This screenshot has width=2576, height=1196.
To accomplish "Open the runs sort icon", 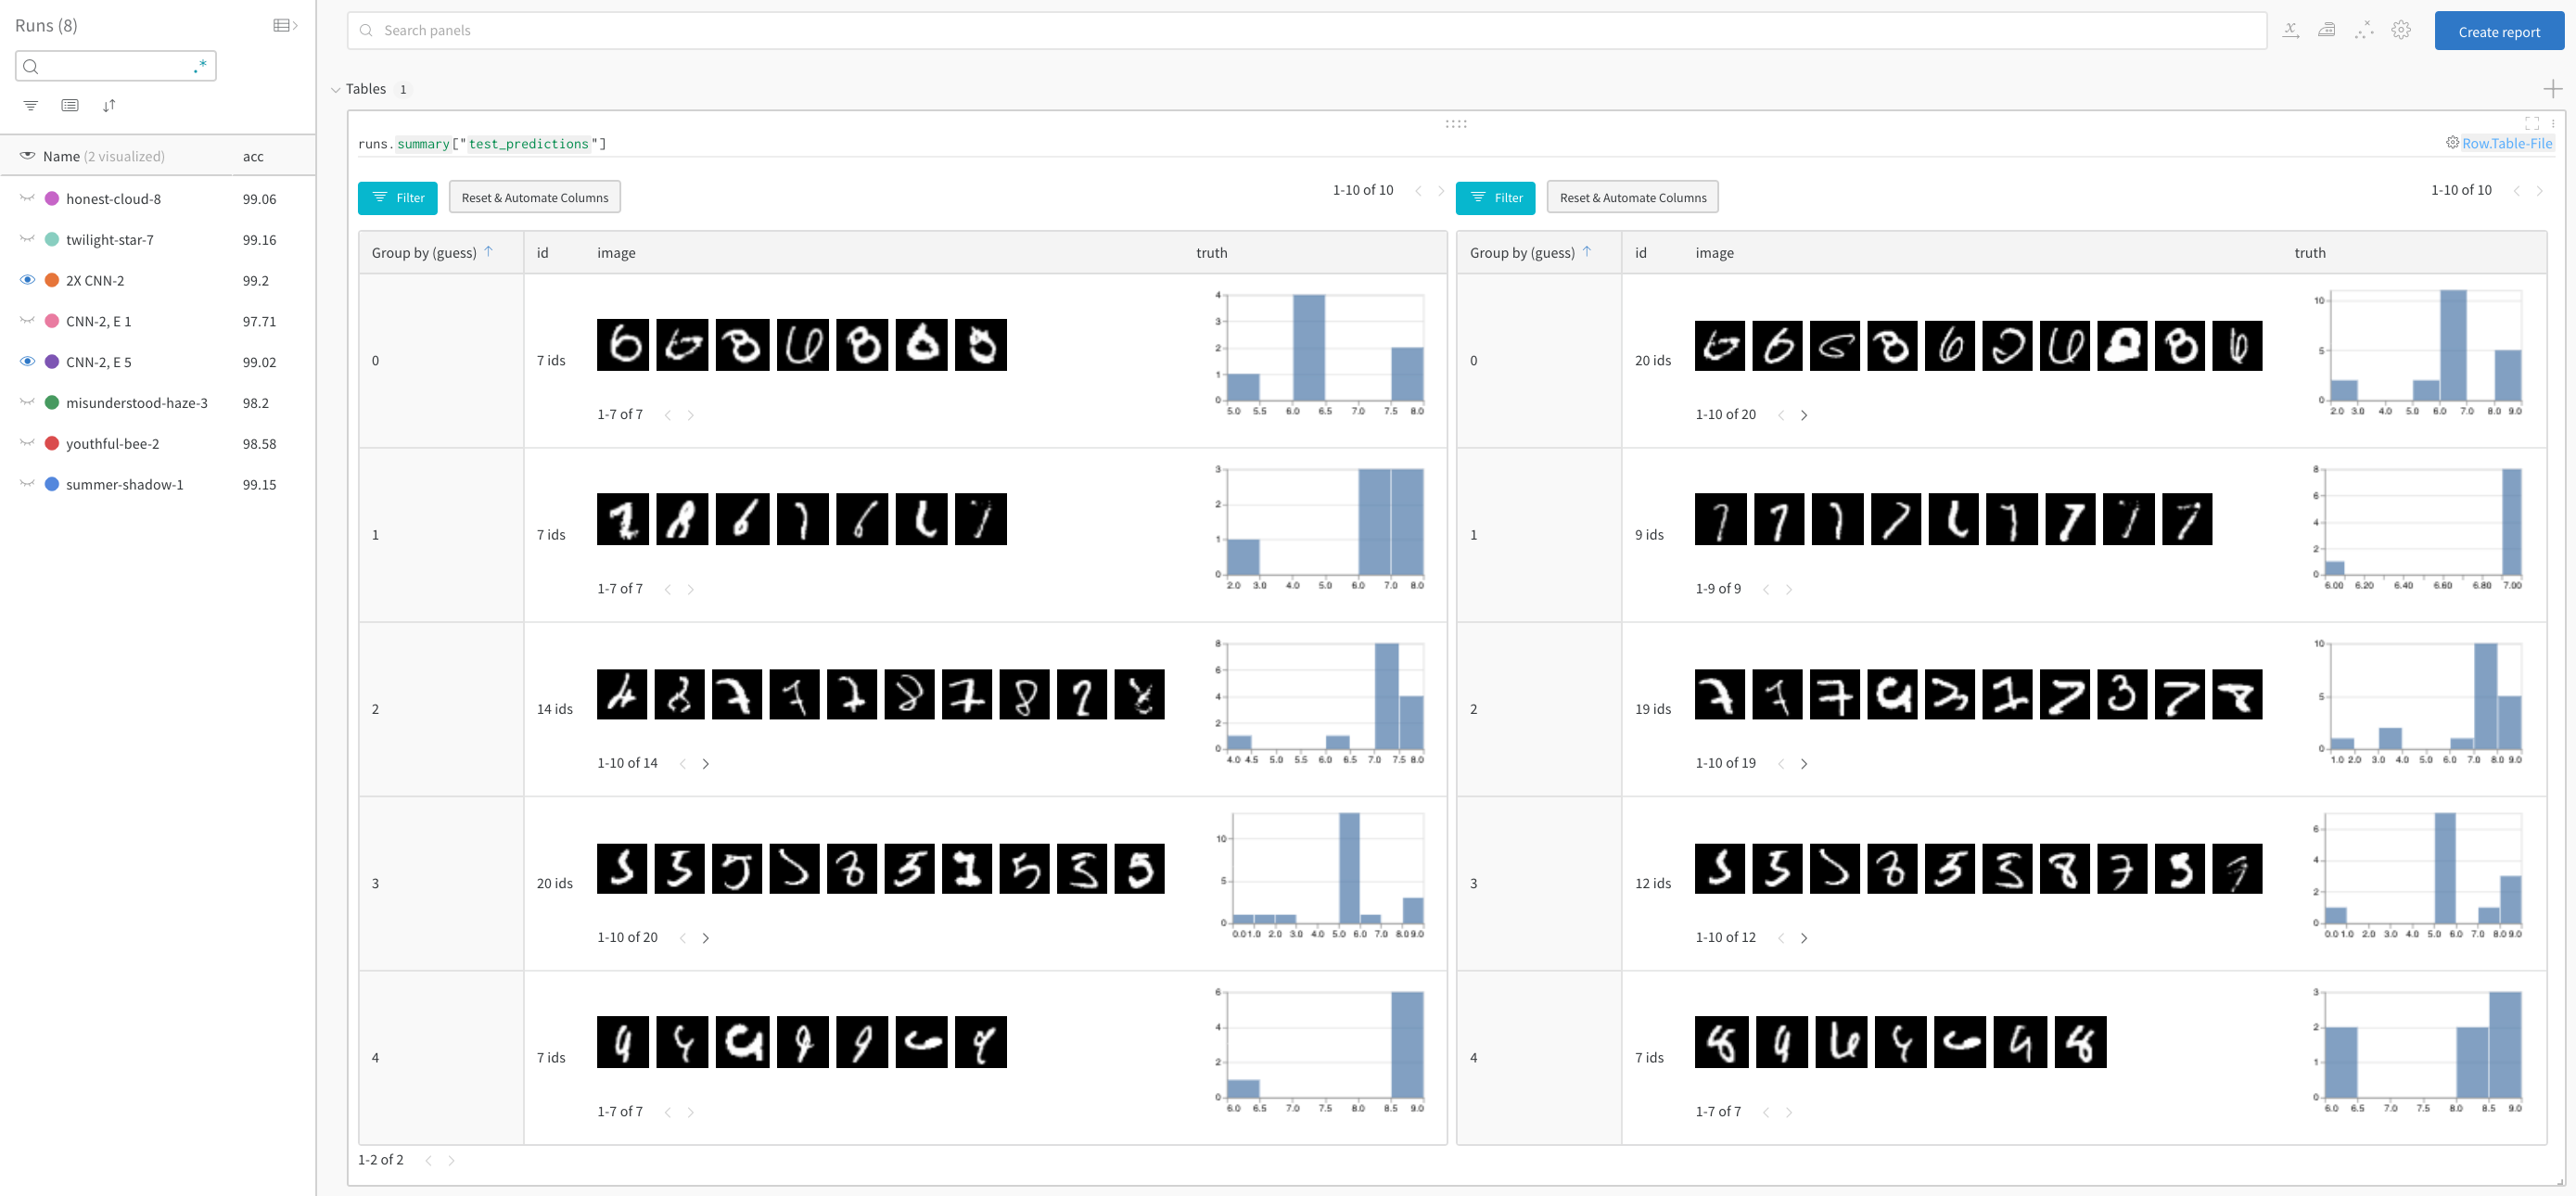I will point(109,105).
